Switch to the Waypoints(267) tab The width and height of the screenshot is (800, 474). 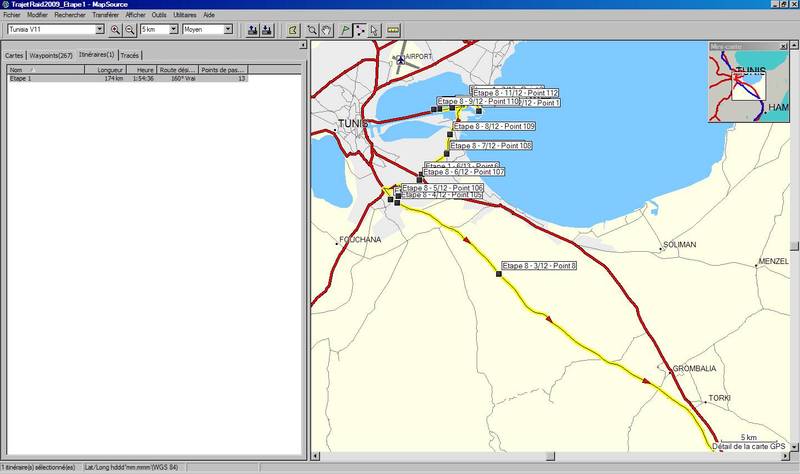pos(51,55)
